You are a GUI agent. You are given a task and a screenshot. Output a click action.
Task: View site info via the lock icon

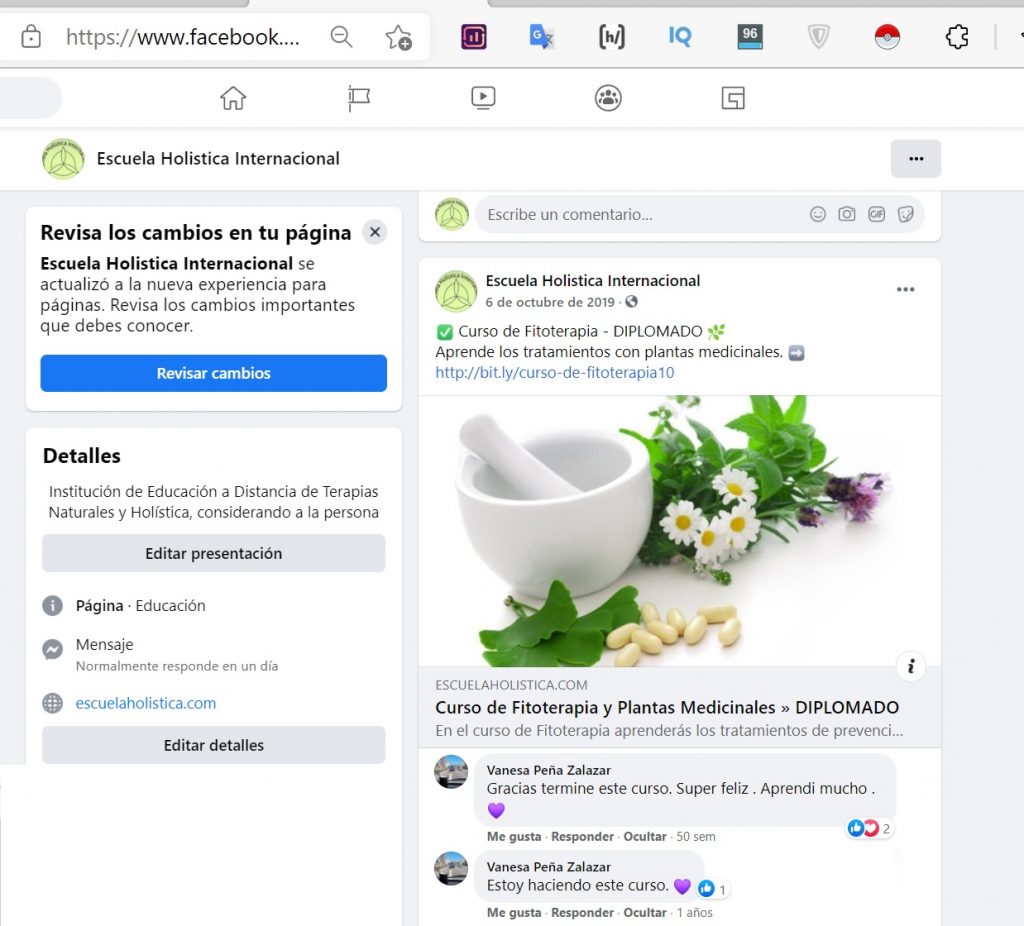click(31, 37)
